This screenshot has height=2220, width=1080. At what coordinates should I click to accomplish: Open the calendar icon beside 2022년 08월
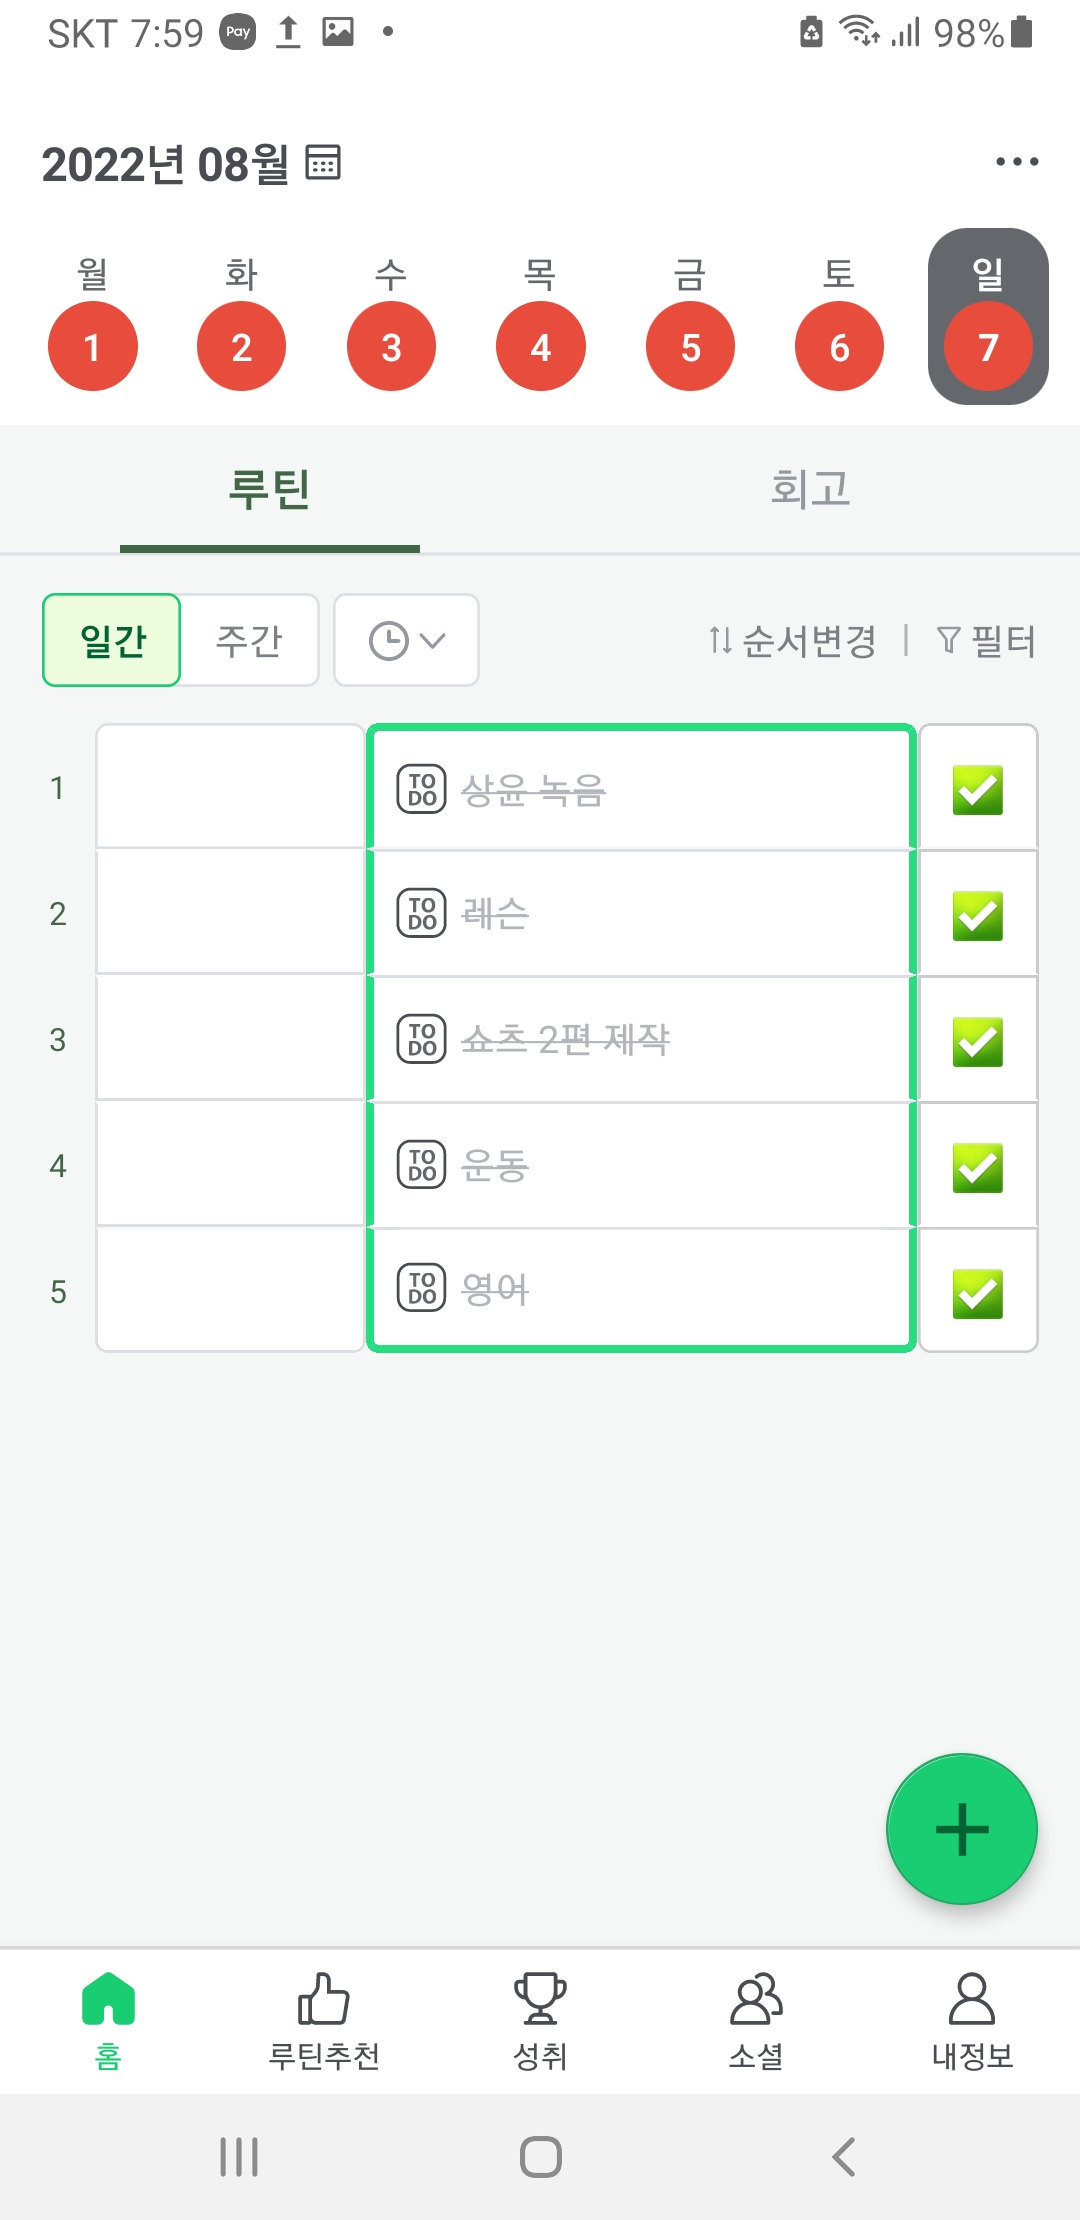[323, 162]
